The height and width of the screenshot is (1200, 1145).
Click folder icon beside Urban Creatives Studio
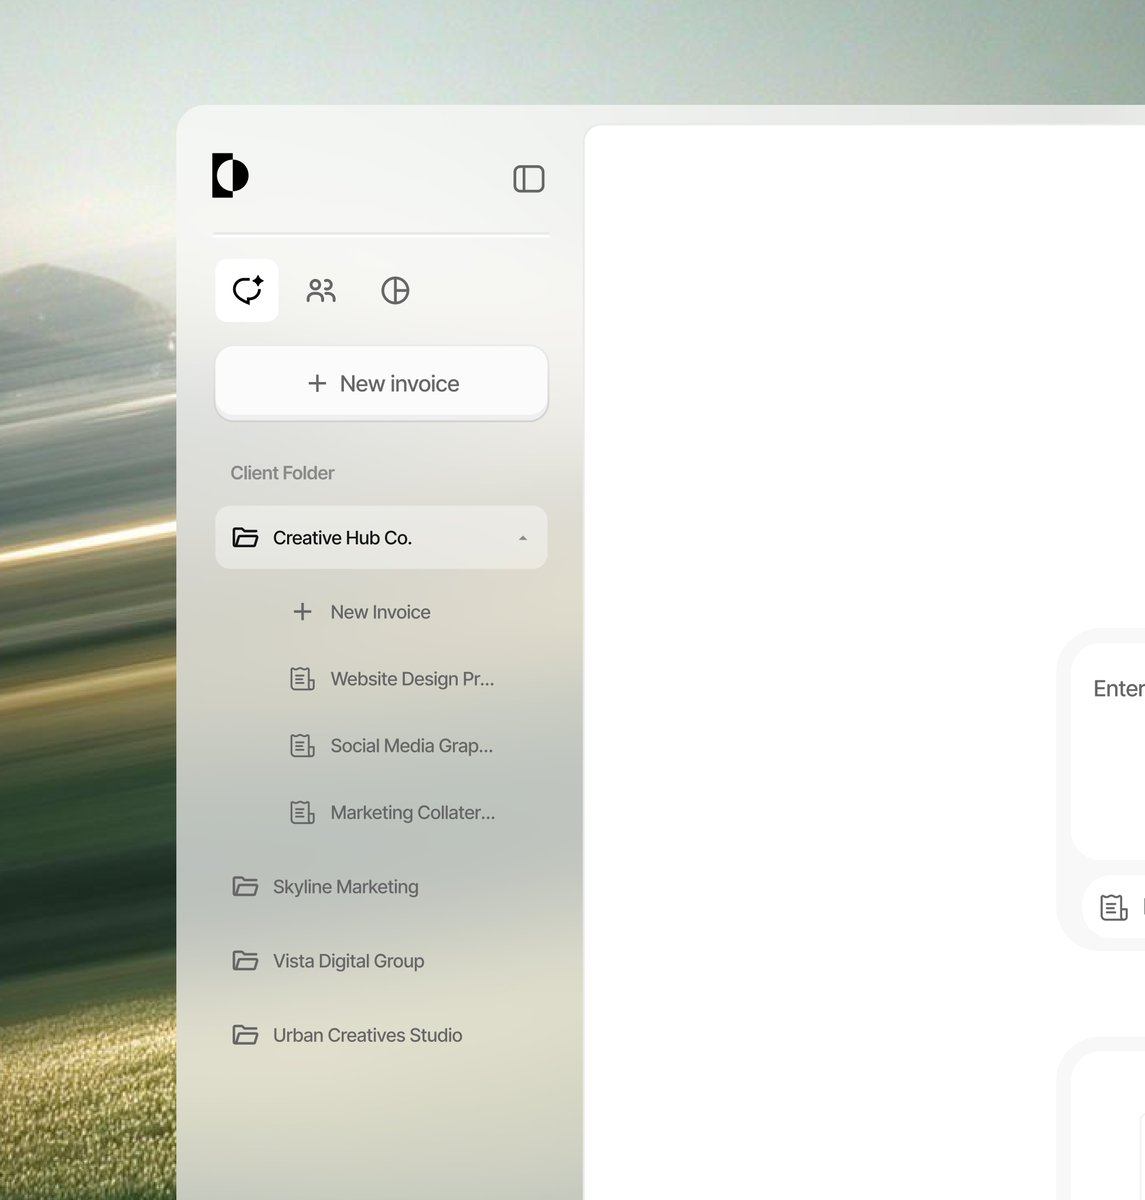point(245,1034)
